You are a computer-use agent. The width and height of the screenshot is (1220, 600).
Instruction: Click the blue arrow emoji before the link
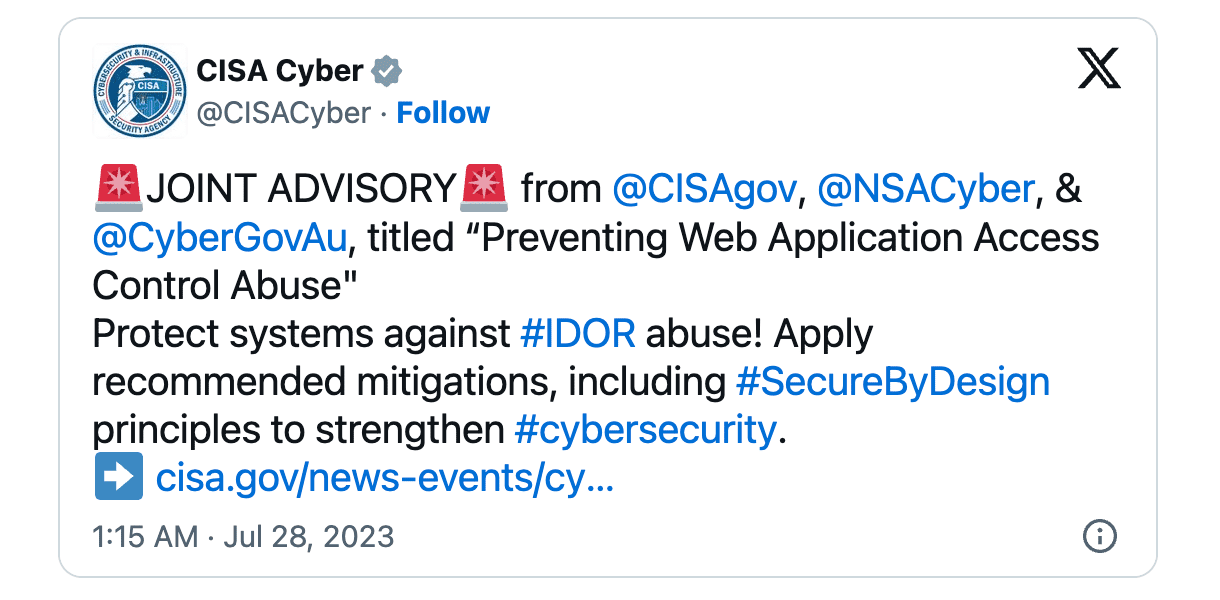[x=117, y=477]
